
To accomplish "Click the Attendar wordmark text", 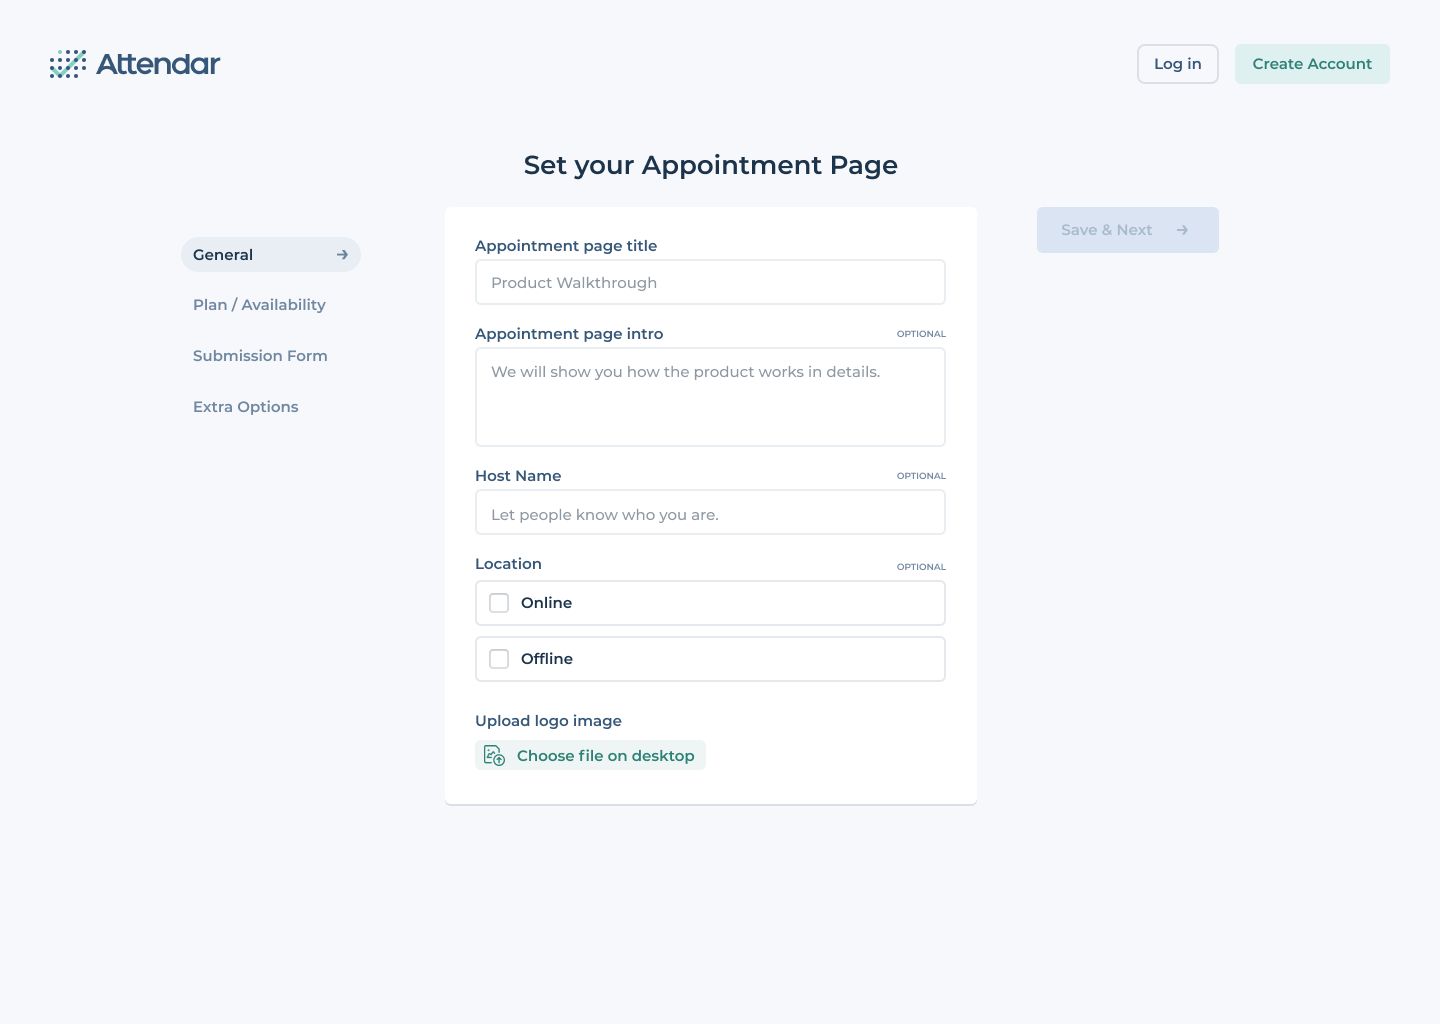I will (x=158, y=64).
